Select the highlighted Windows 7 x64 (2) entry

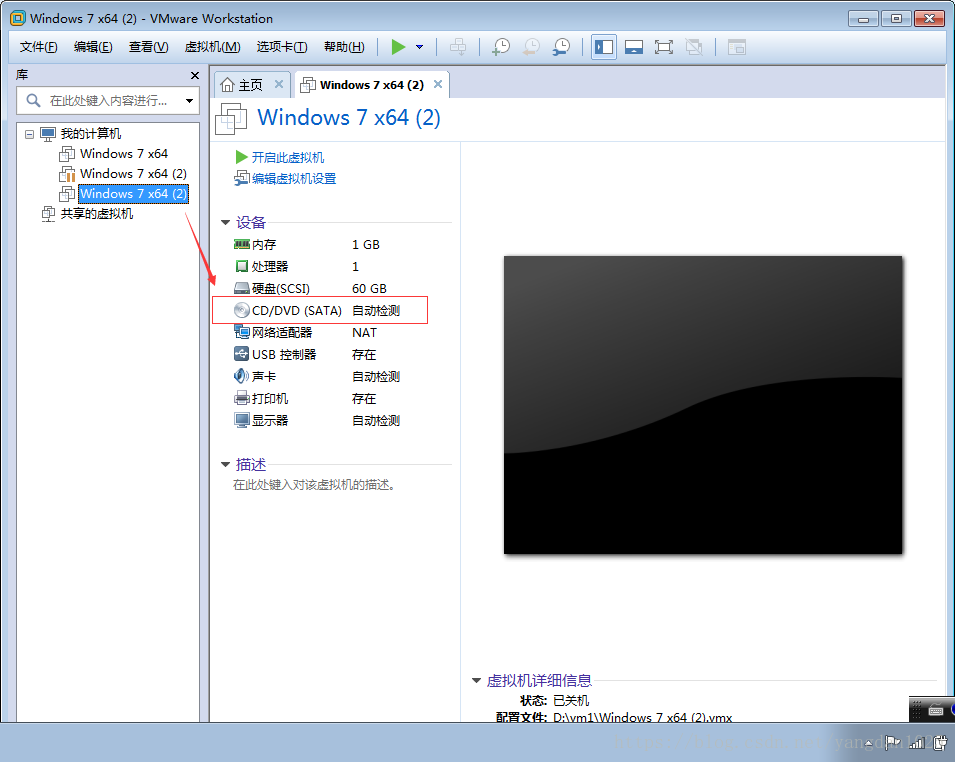[x=133, y=194]
